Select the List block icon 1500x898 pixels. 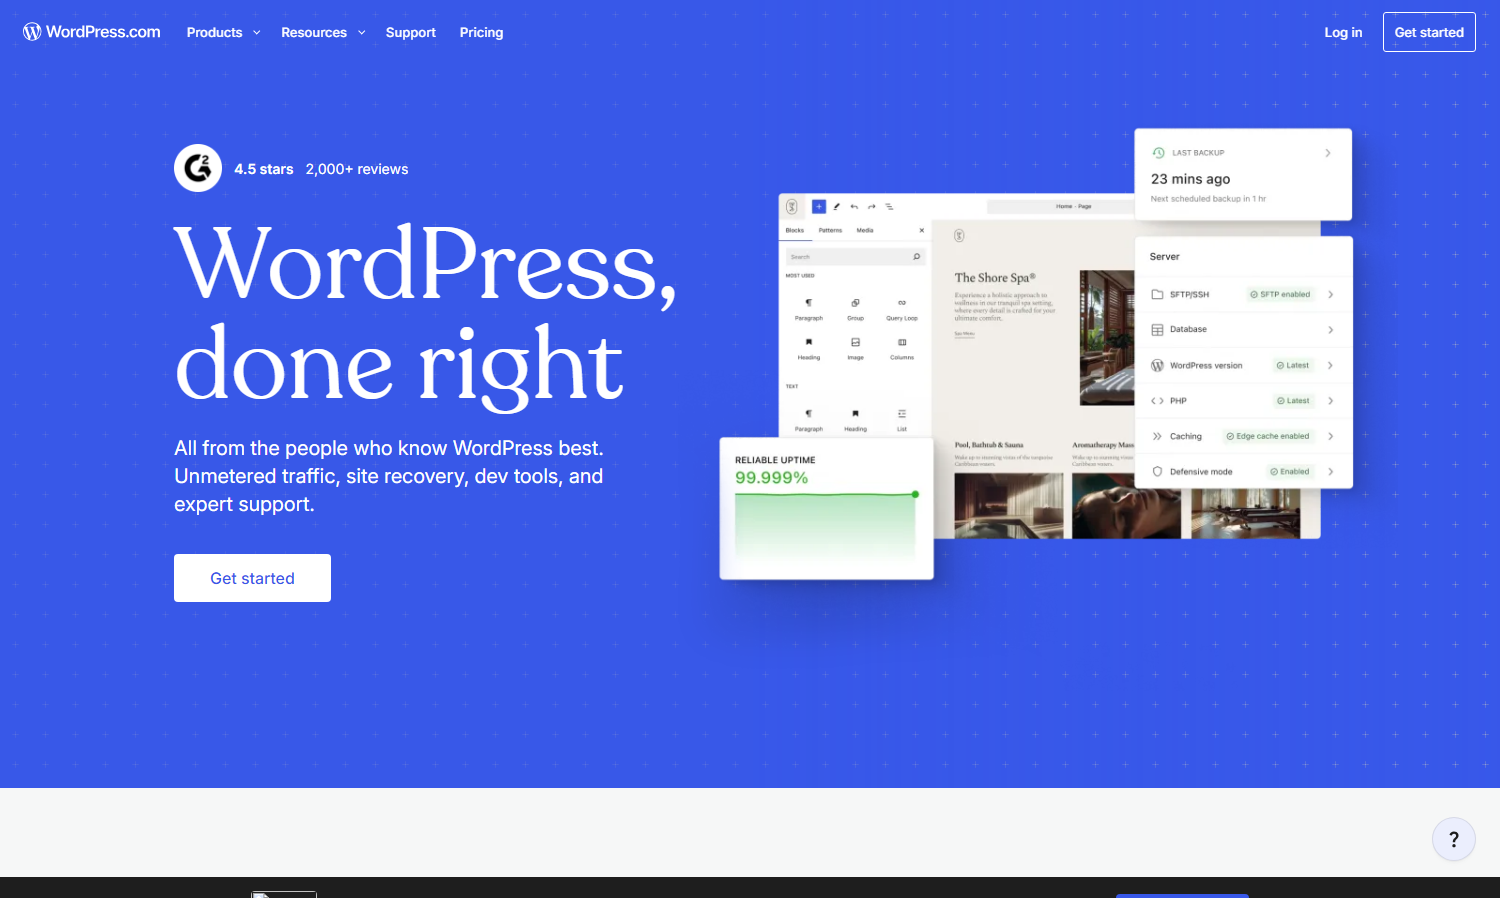902,413
